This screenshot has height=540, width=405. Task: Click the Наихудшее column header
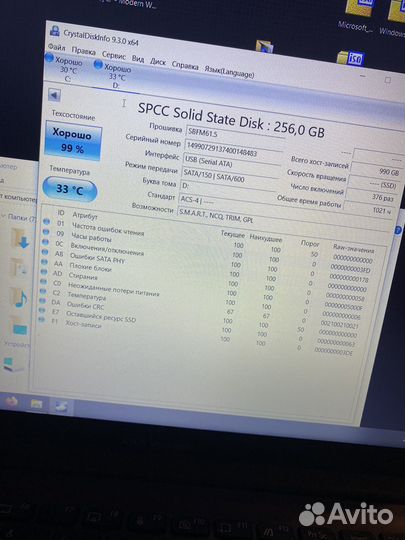coord(266,238)
